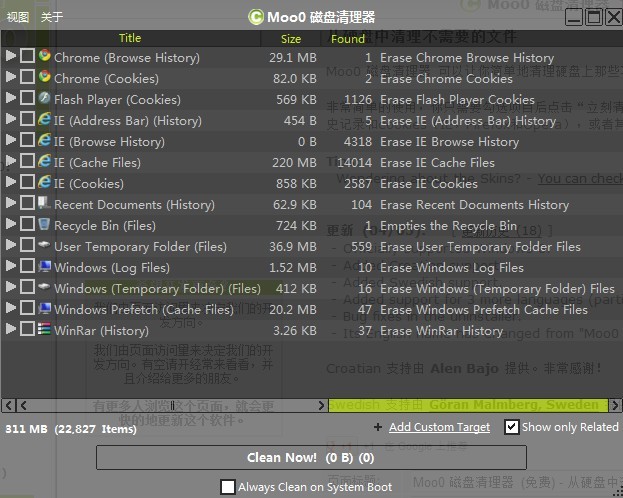Expand the Flash Player (Cookies) row
The height and width of the screenshot is (498, 623).
pos(11,98)
